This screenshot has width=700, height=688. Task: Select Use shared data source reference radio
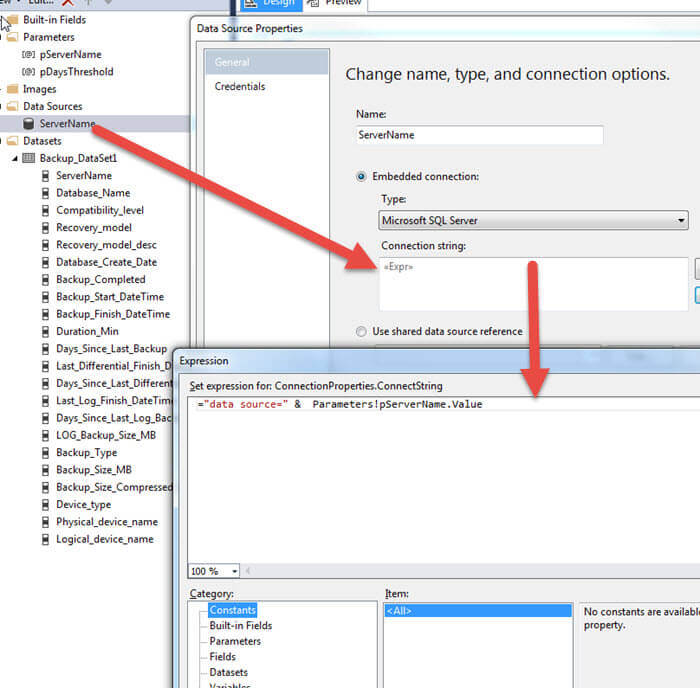361,331
